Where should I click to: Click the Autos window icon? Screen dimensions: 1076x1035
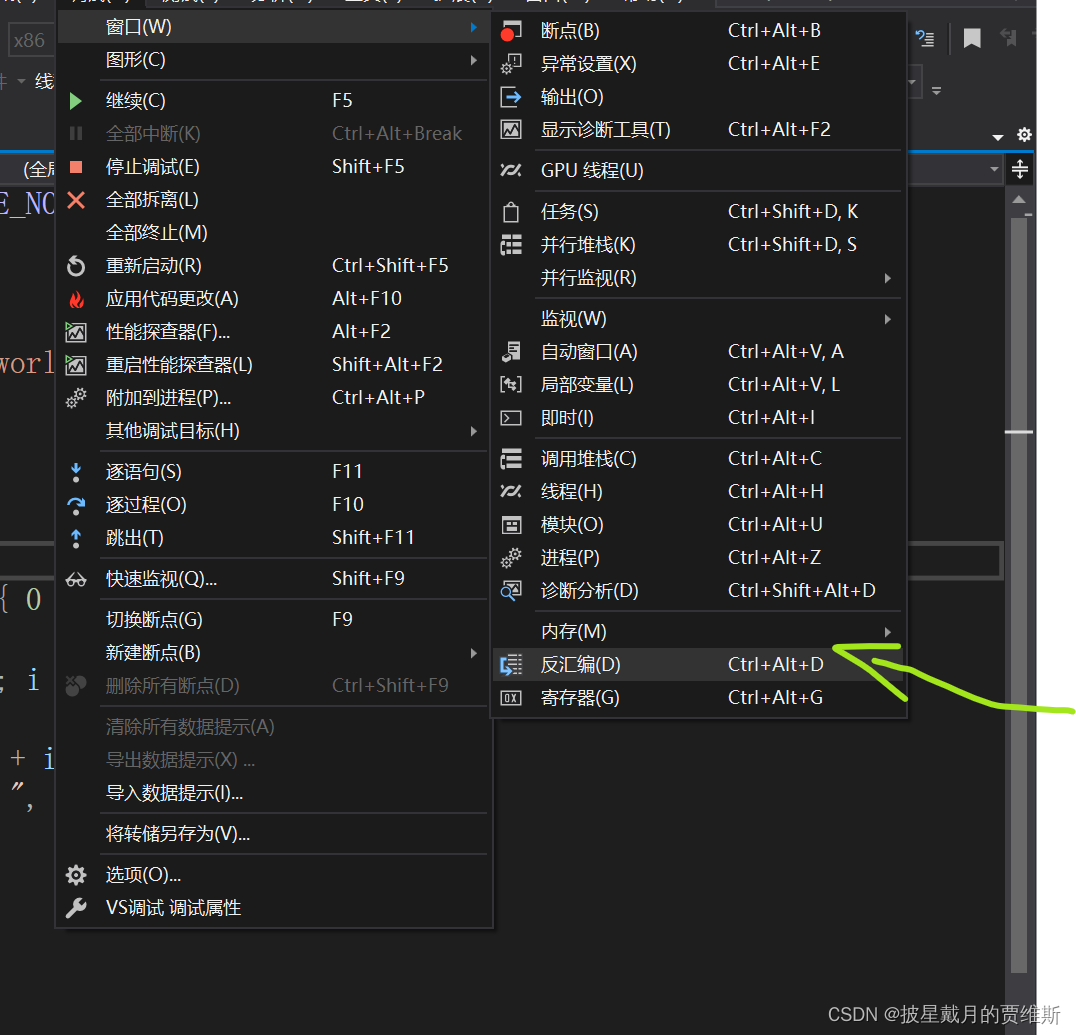[511, 352]
